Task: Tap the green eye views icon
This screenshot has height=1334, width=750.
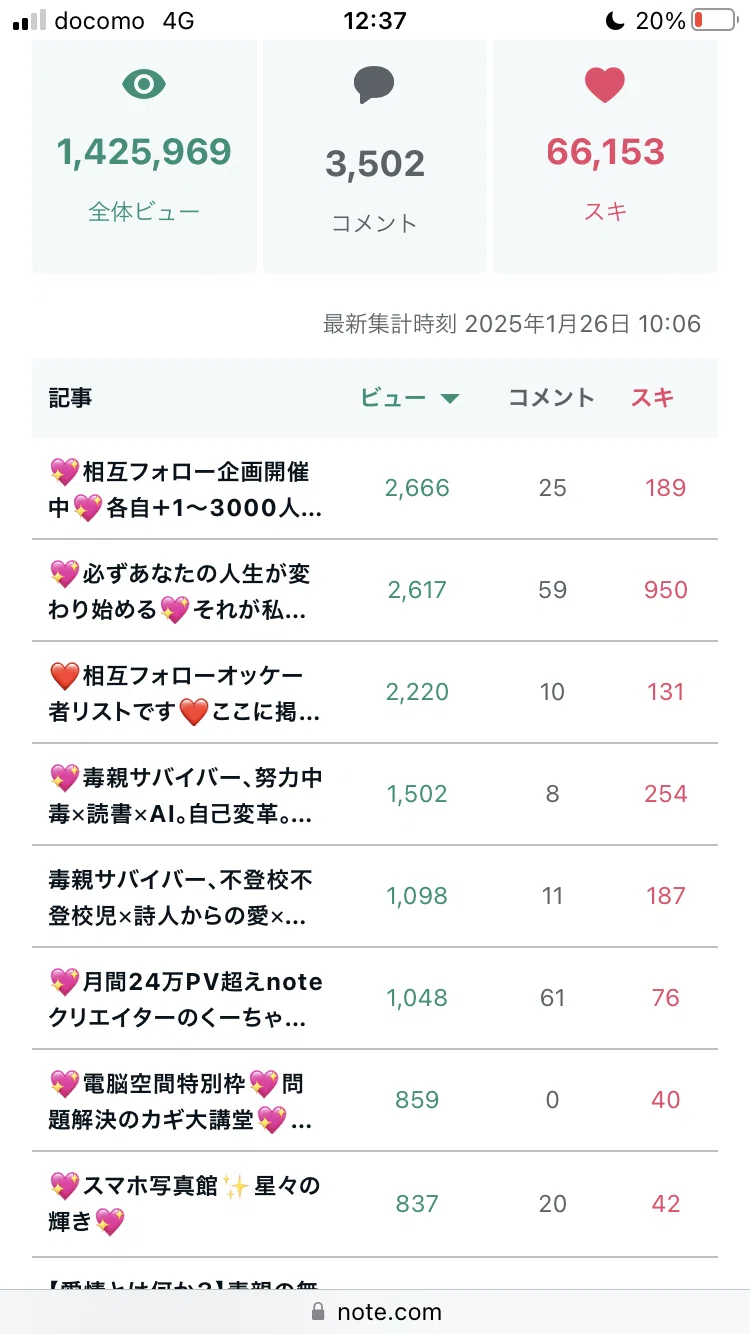Action: pyautogui.click(x=144, y=85)
